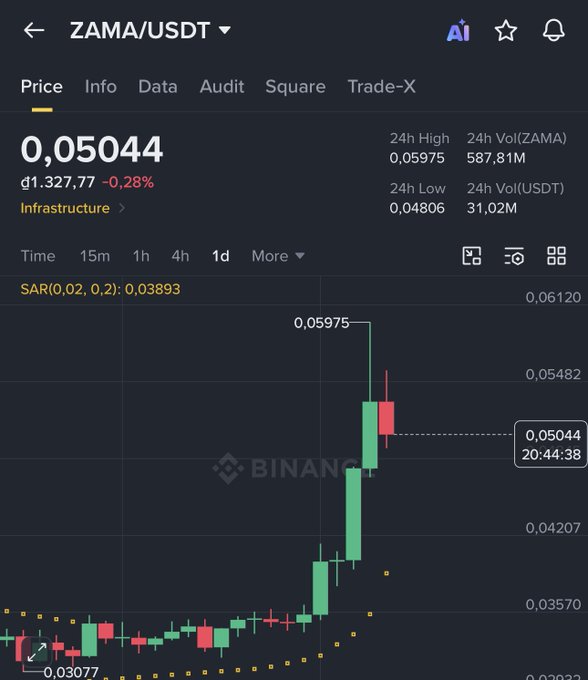
Task: Expand chart to fullscreen with diagonal arrows
Action: pyautogui.click(x=37, y=652)
